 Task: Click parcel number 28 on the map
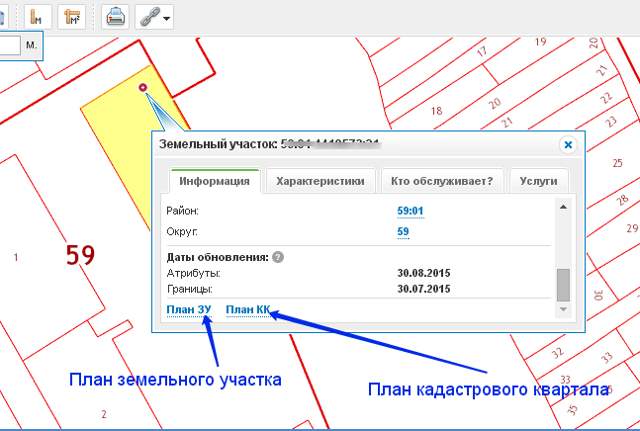[x=622, y=200]
